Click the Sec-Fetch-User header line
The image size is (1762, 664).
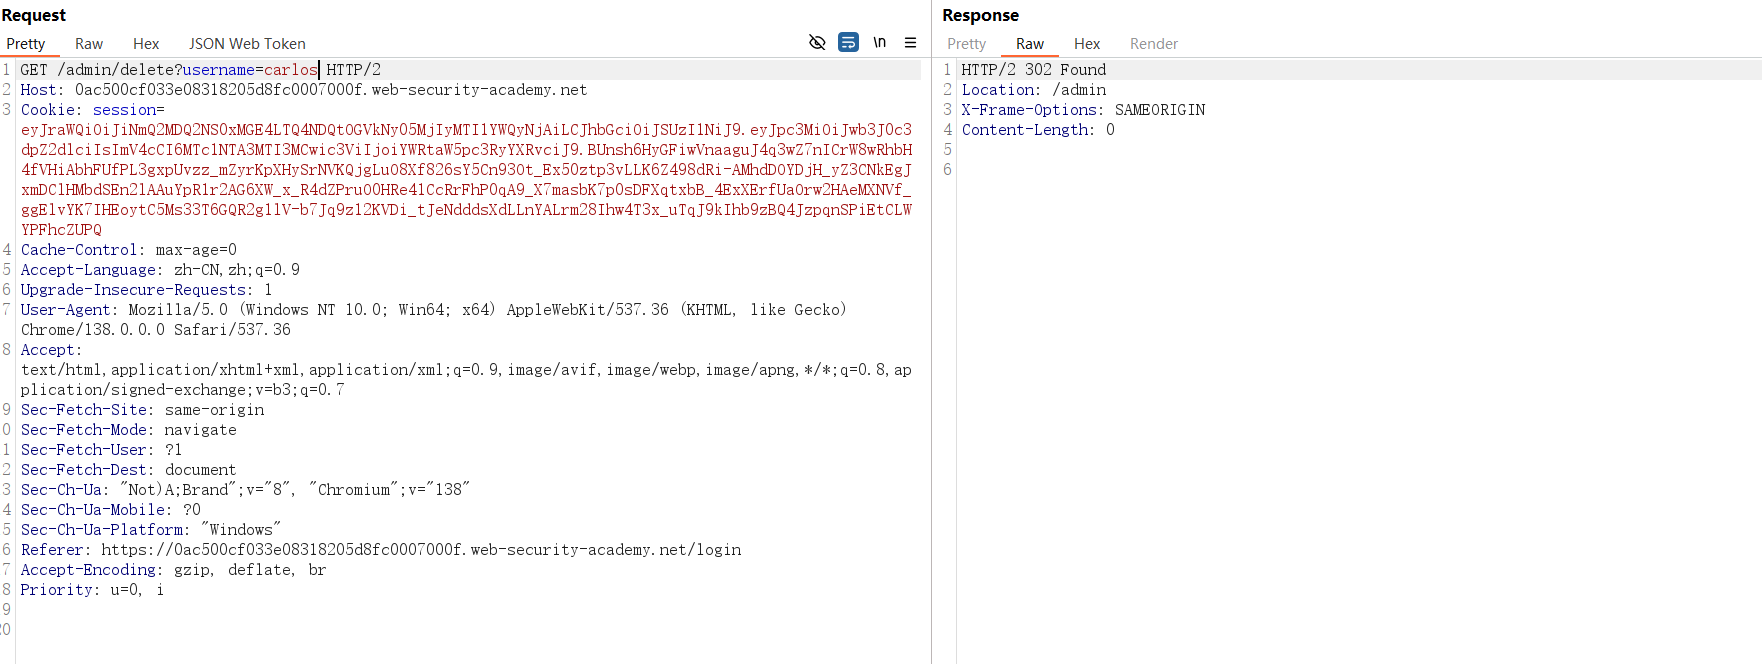pos(102,450)
